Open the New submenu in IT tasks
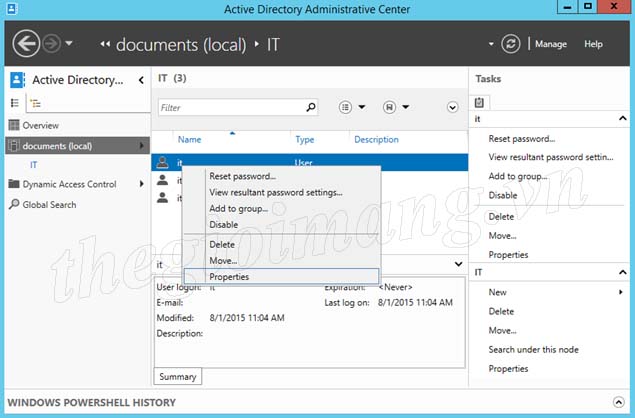Viewport: 635px width, 418px height. click(x=497, y=292)
